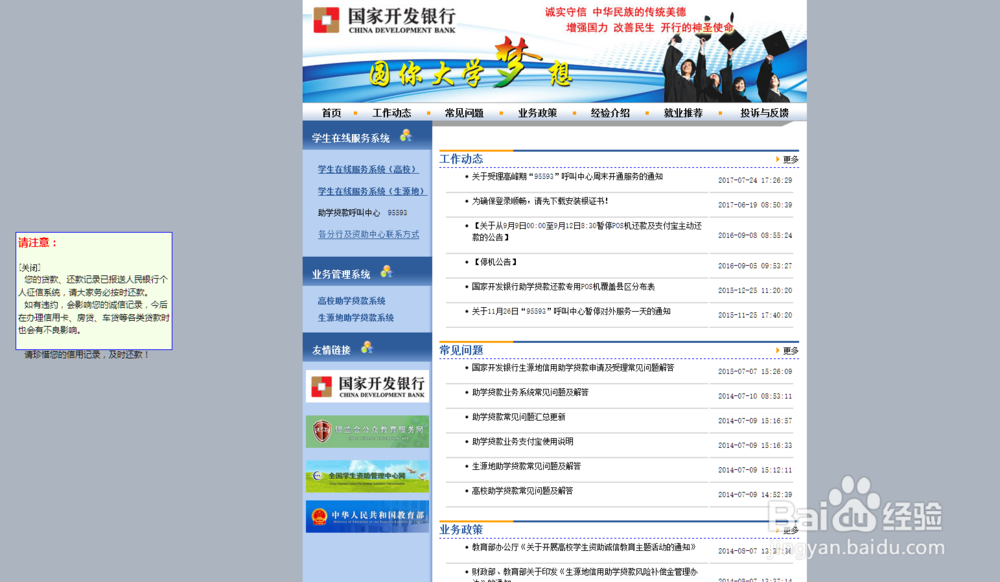
Task: Click the 中华人民共和国教育部 emblem banner
Action: pos(366,516)
